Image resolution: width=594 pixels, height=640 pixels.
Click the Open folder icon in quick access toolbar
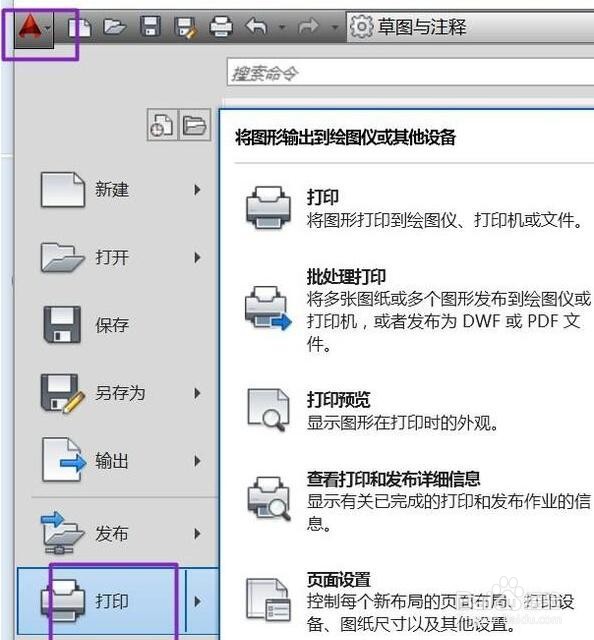pos(115,27)
